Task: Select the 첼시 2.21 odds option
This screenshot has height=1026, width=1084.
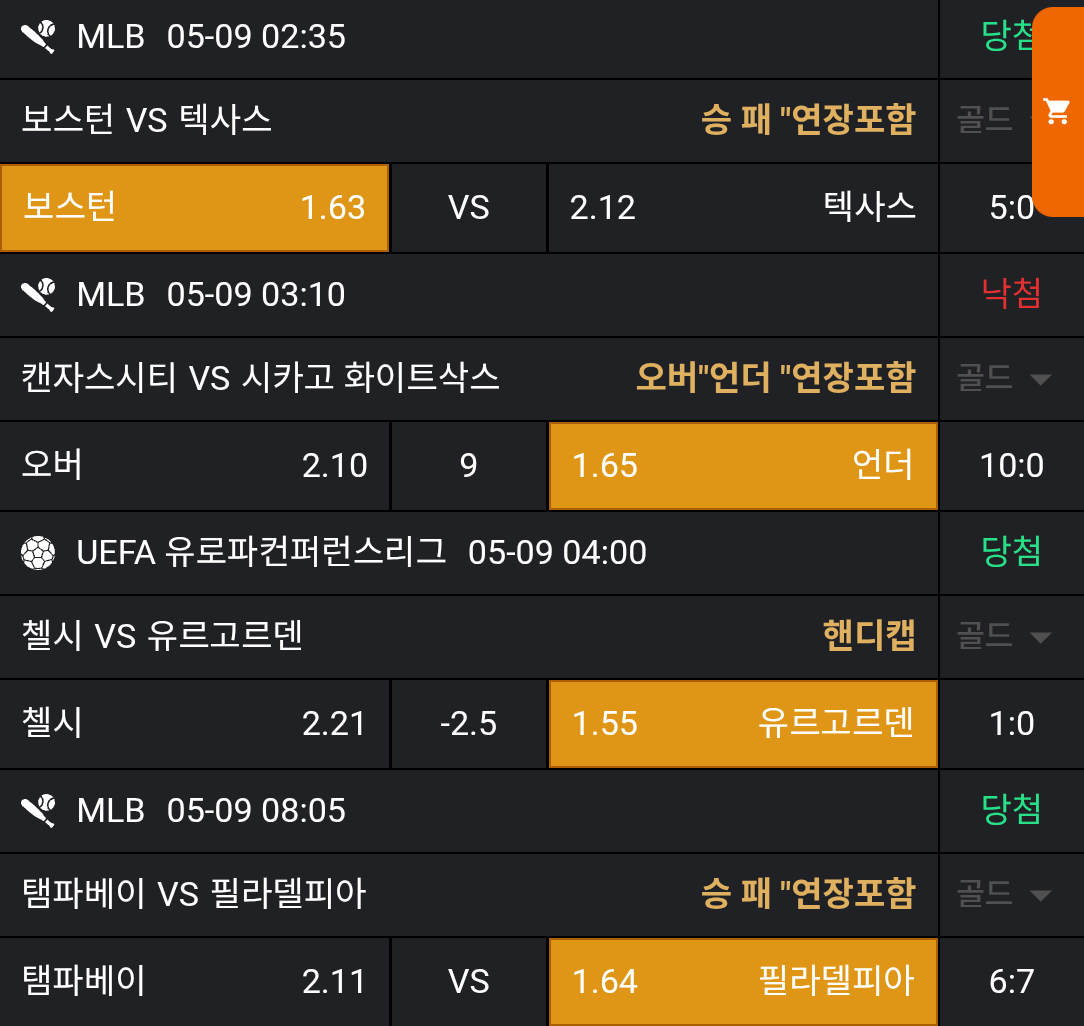Action: point(194,724)
